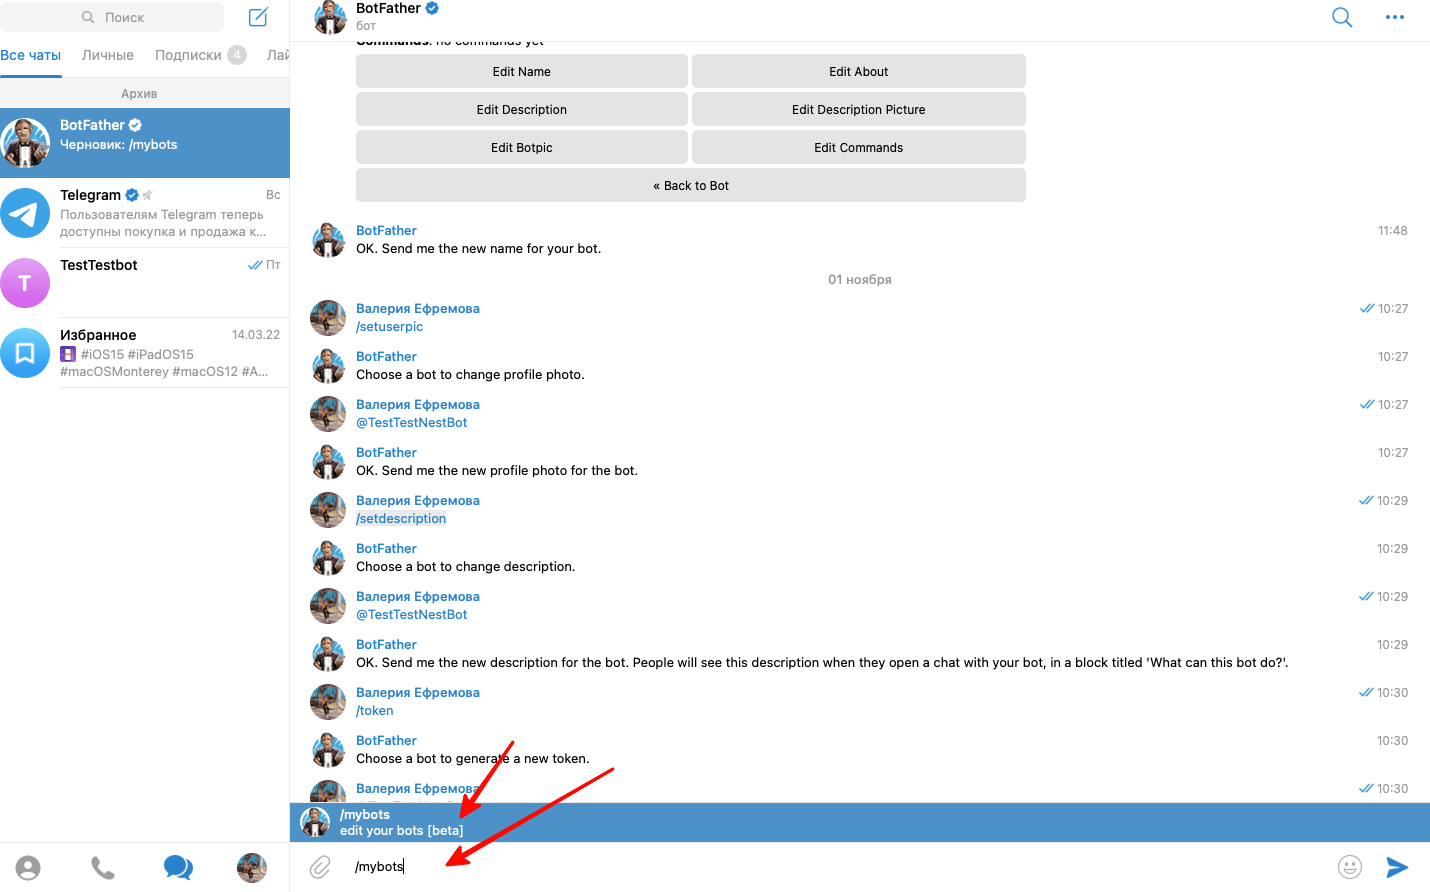Open the three-dot more options menu
This screenshot has width=1430, height=892.
pyautogui.click(x=1395, y=17)
